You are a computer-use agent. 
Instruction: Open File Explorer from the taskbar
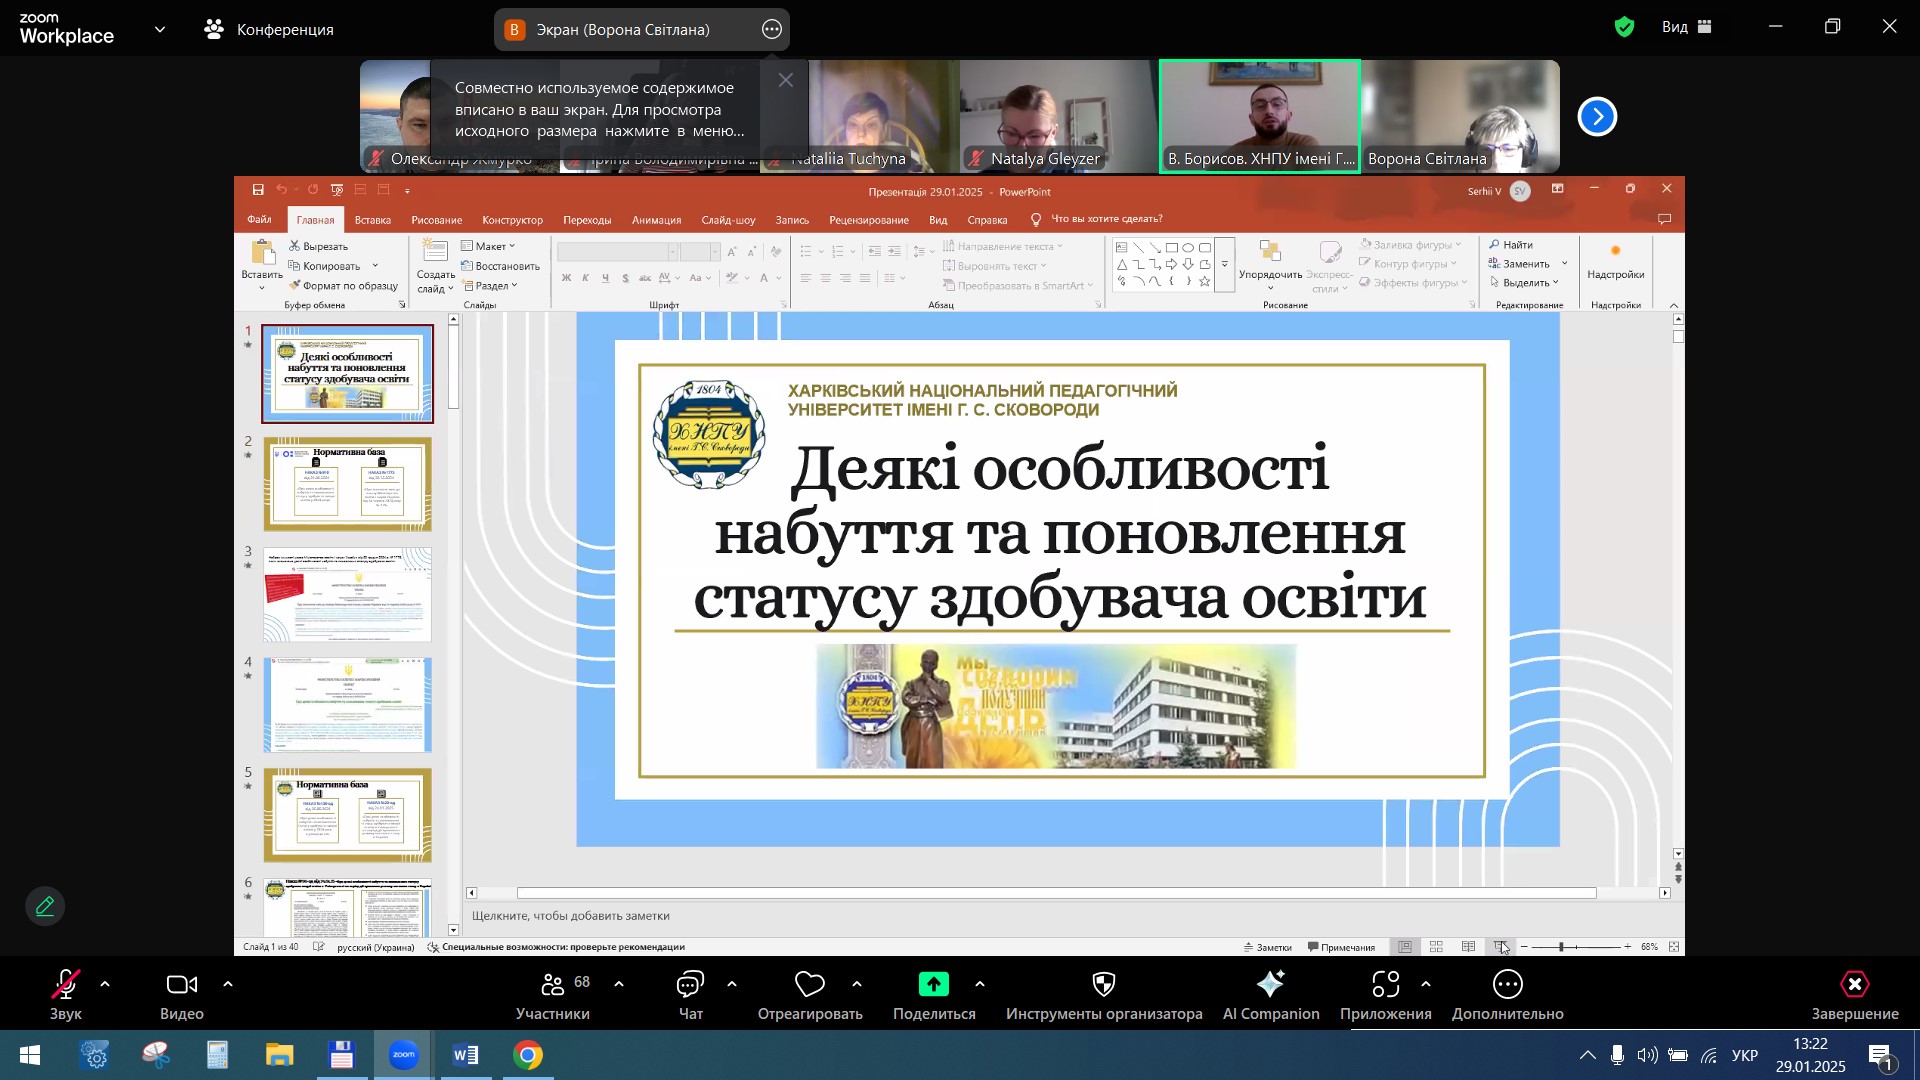(280, 1056)
